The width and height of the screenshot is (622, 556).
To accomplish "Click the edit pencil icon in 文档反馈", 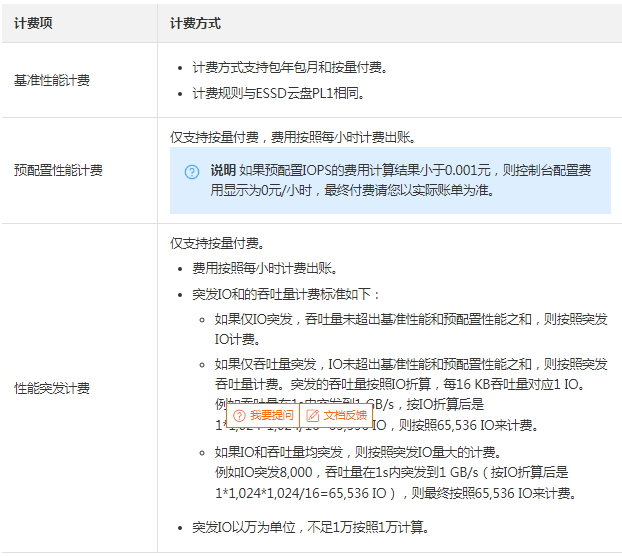I will coord(313,416).
